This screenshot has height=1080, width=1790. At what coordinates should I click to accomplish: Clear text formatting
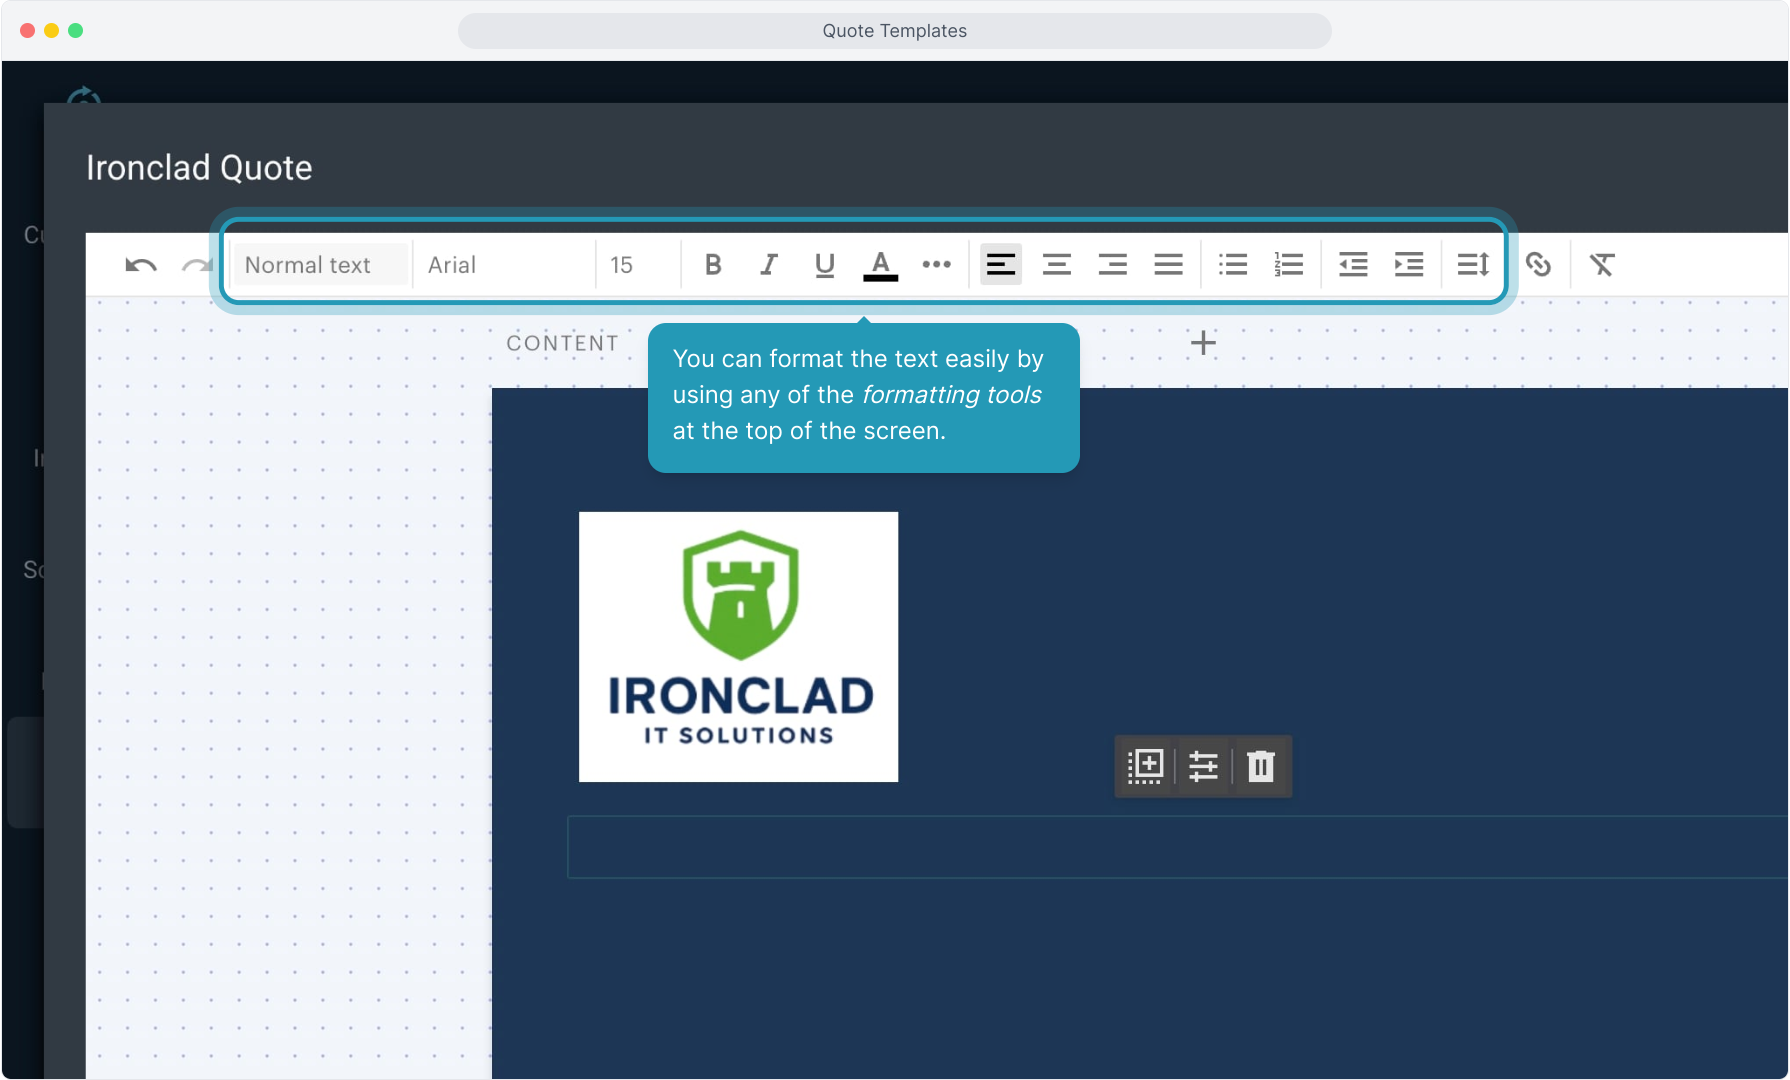(x=1602, y=265)
